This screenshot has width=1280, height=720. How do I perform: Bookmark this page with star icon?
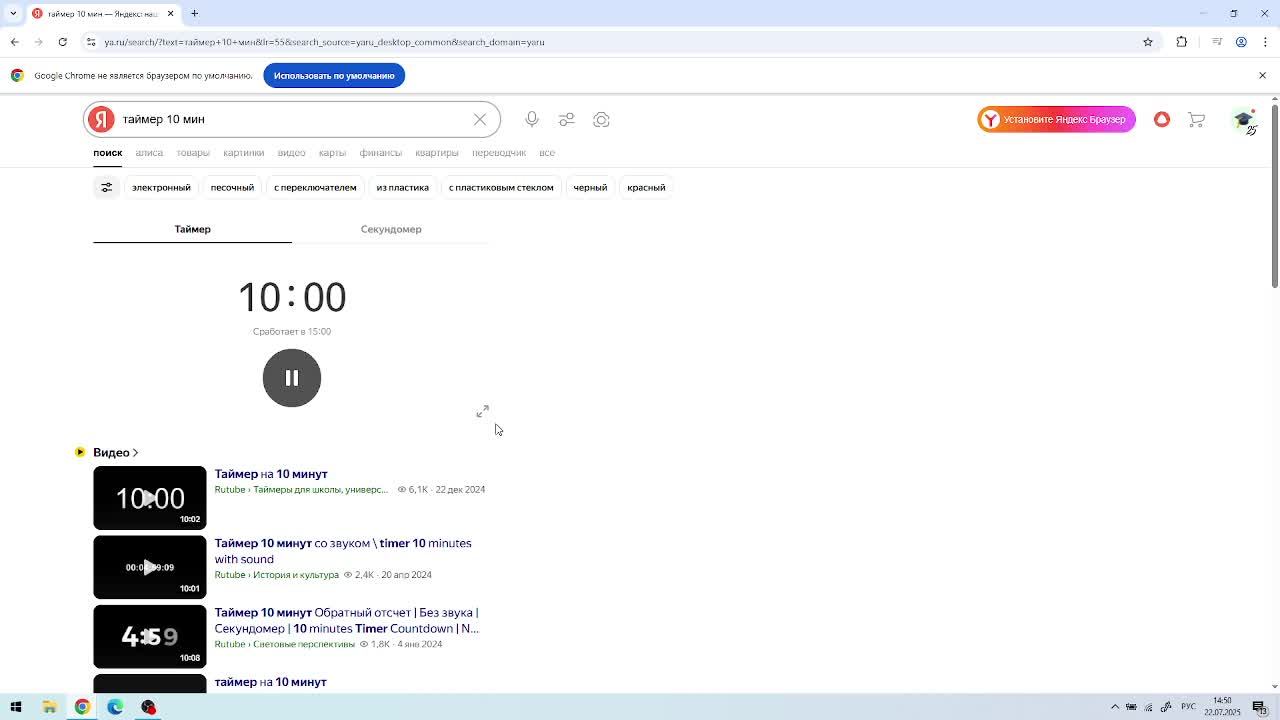click(x=1148, y=42)
